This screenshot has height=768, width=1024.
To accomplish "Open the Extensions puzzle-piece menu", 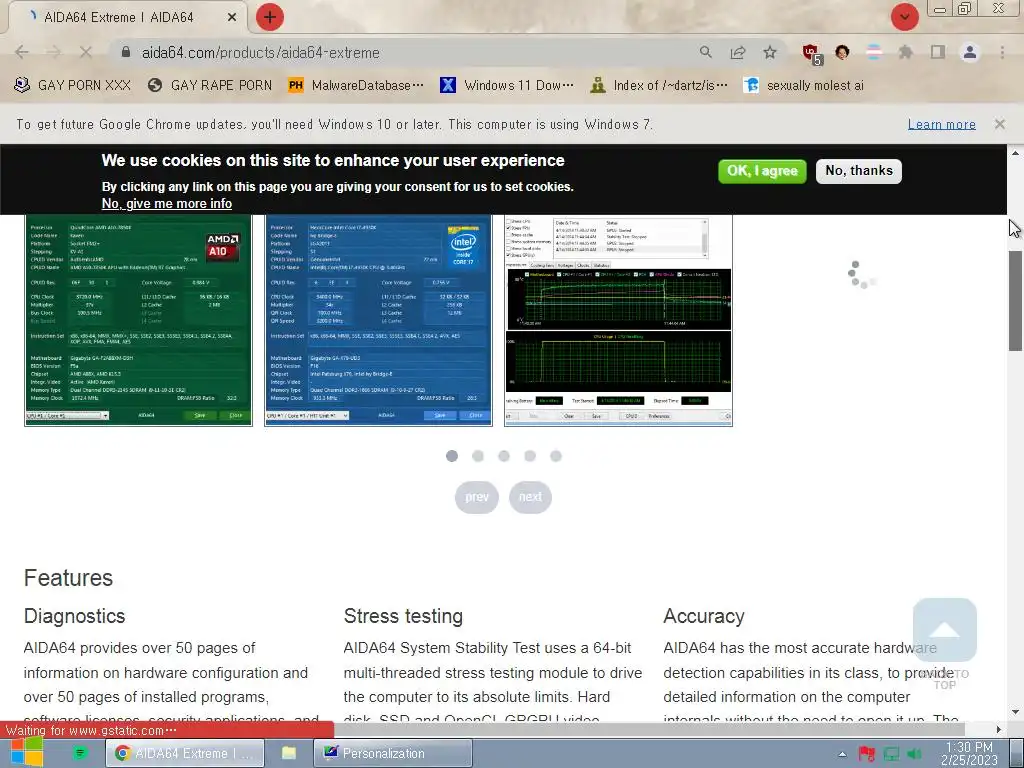I will click(x=905, y=52).
